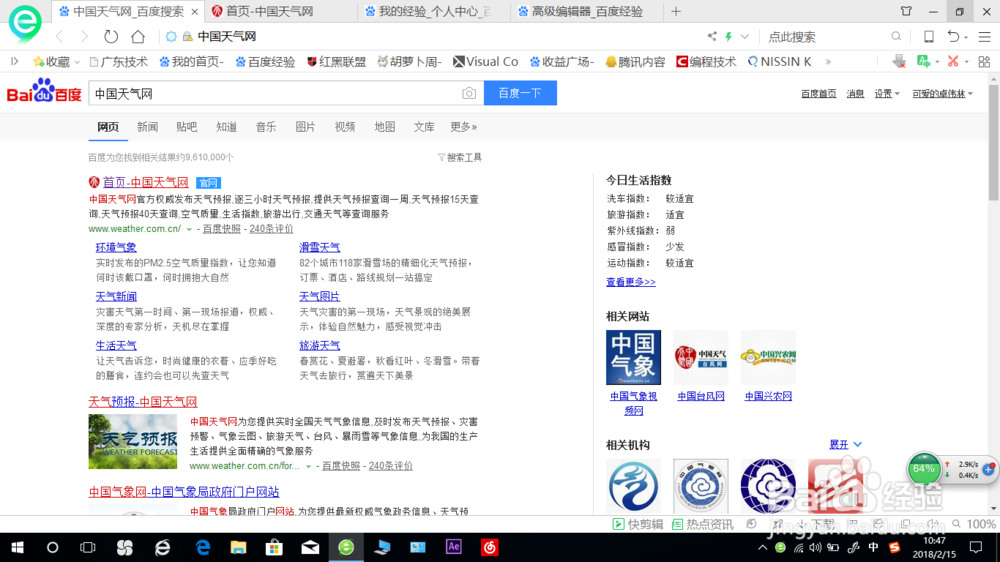Viewport: 1000px width, 562px height.
Task: Reload the page with refresh icon
Action: pyautogui.click(x=111, y=36)
